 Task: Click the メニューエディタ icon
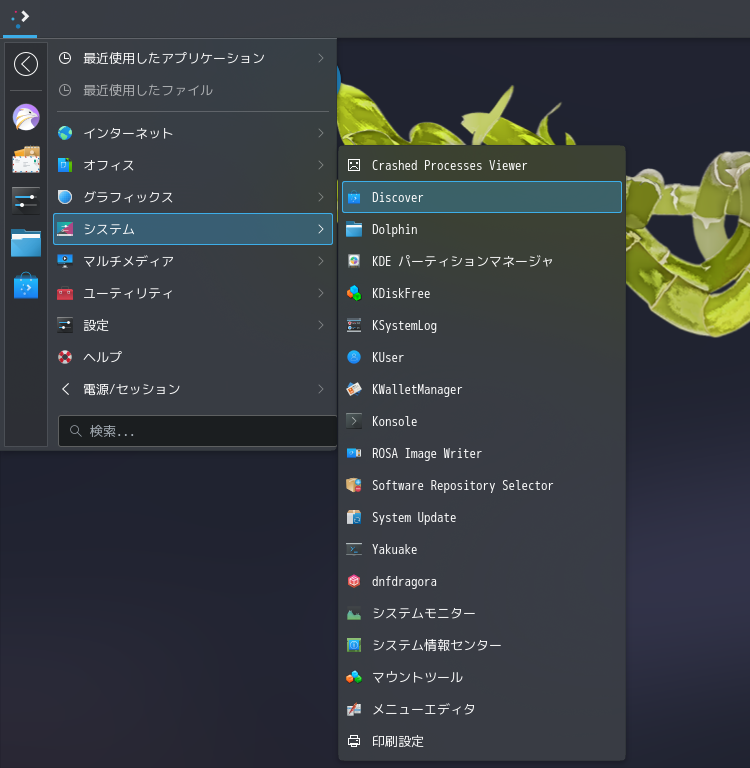click(x=354, y=709)
